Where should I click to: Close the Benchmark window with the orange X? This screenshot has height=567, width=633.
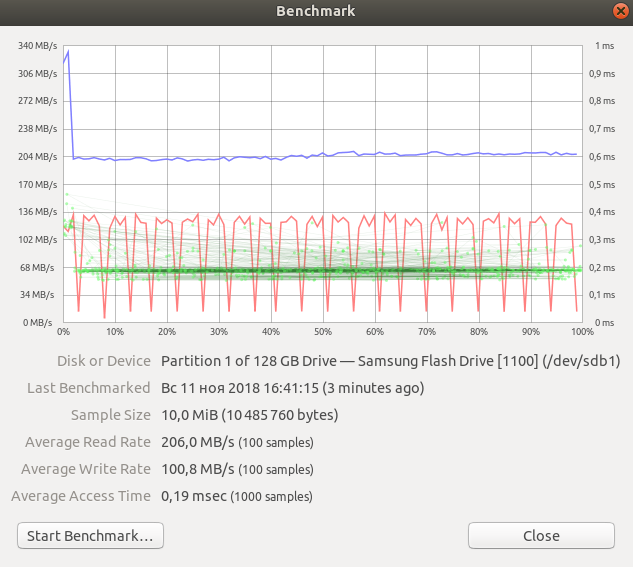click(x=620, y=11)
